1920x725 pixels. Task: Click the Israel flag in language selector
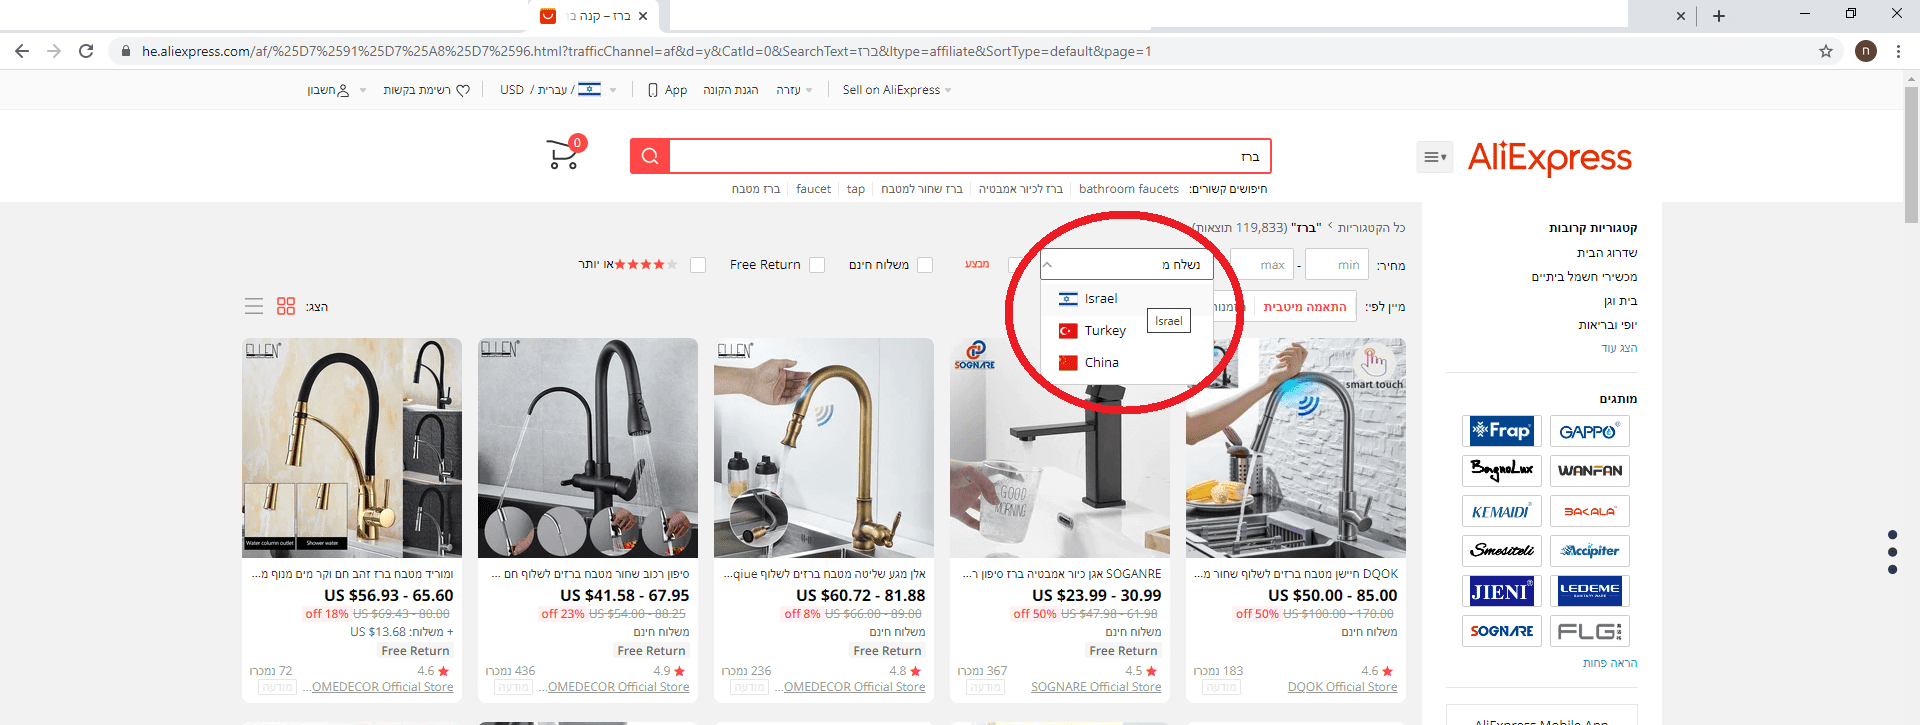[589, 89]
